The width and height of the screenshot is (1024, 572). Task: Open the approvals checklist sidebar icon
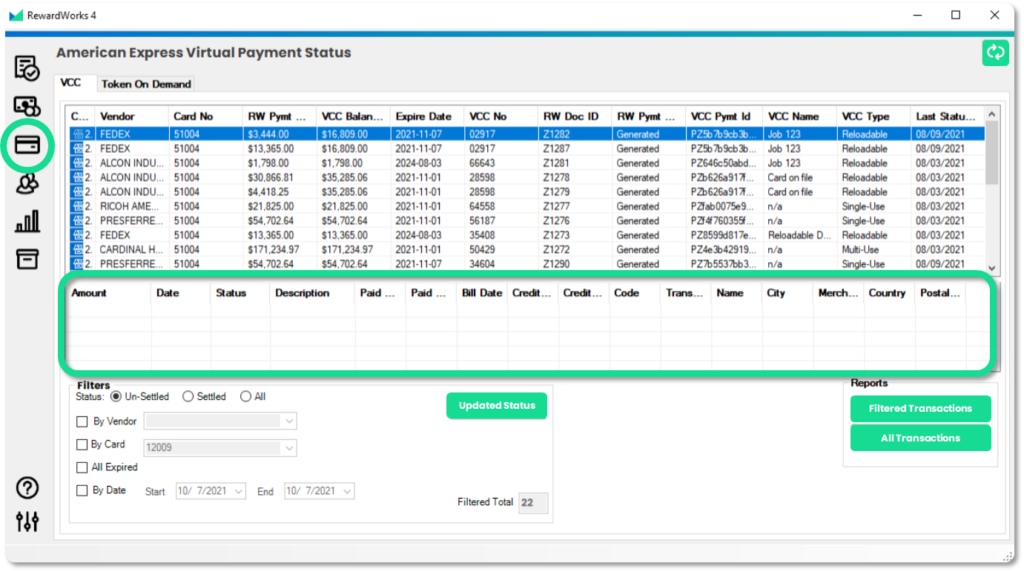point(27,68)
